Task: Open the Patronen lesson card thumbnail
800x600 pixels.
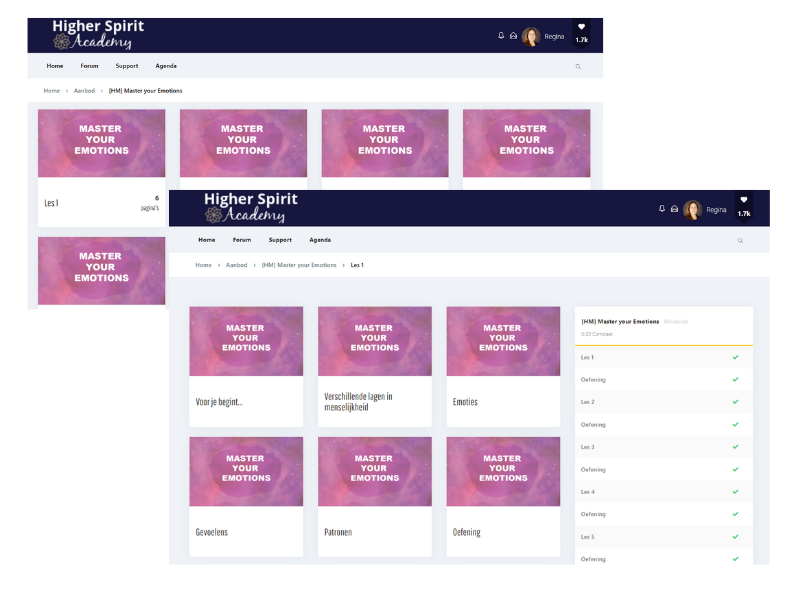Action: pyautogui.click(x=374, y=471)
